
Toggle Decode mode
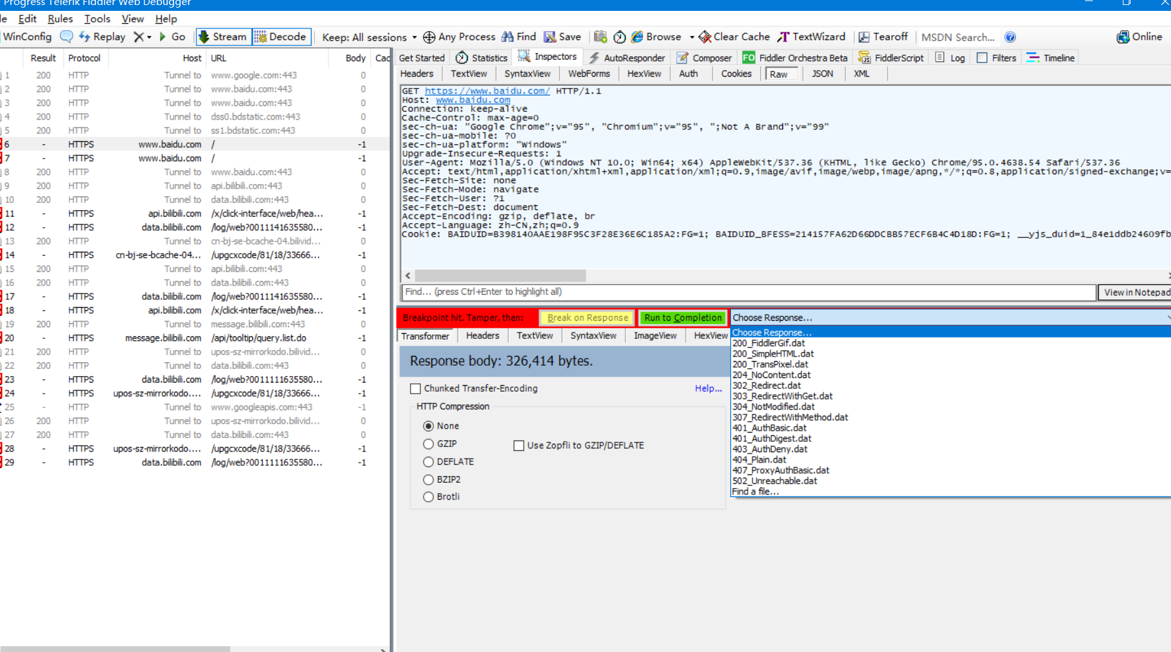(281, 37)
